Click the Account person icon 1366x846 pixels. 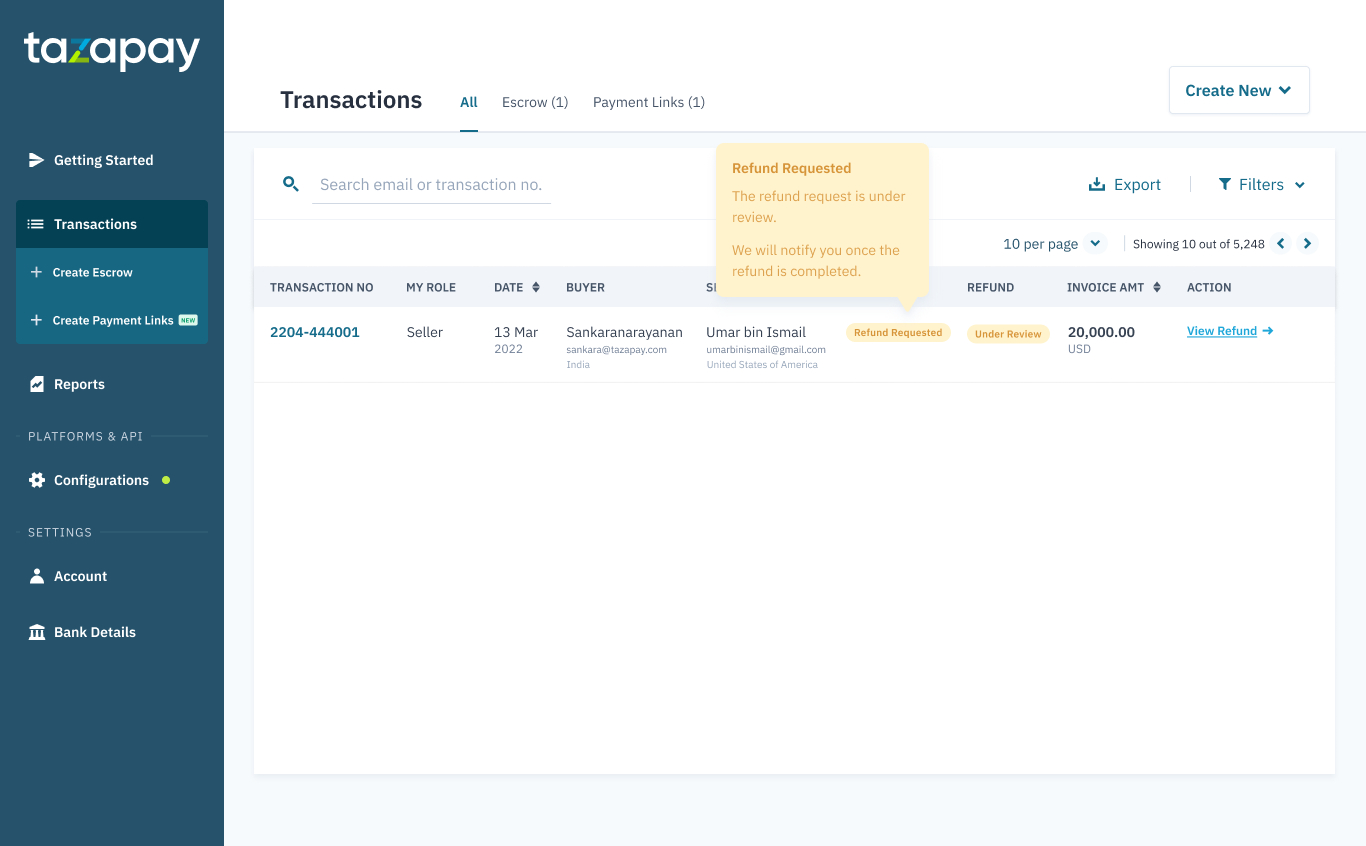tap(37, 576)
